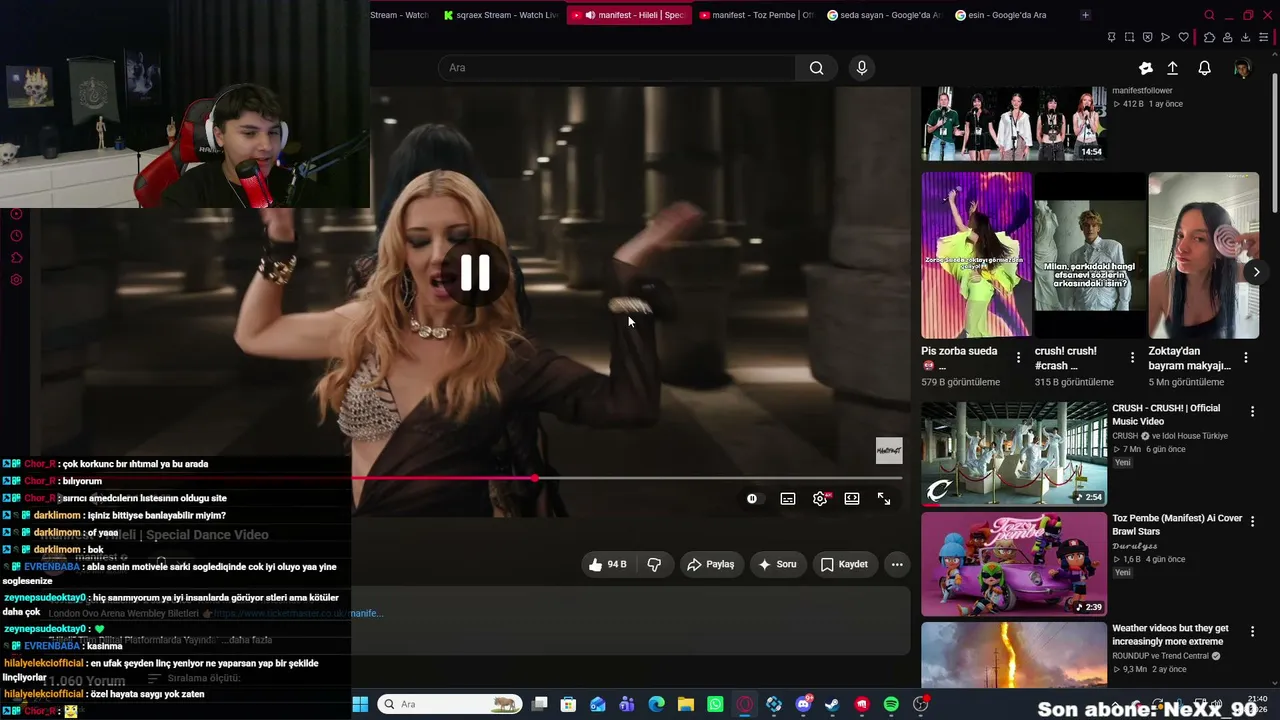Viewport: 1280px width, 720px height.
Task: Open browser sidebar history clock icon
Action: click(x=16, y=236)
